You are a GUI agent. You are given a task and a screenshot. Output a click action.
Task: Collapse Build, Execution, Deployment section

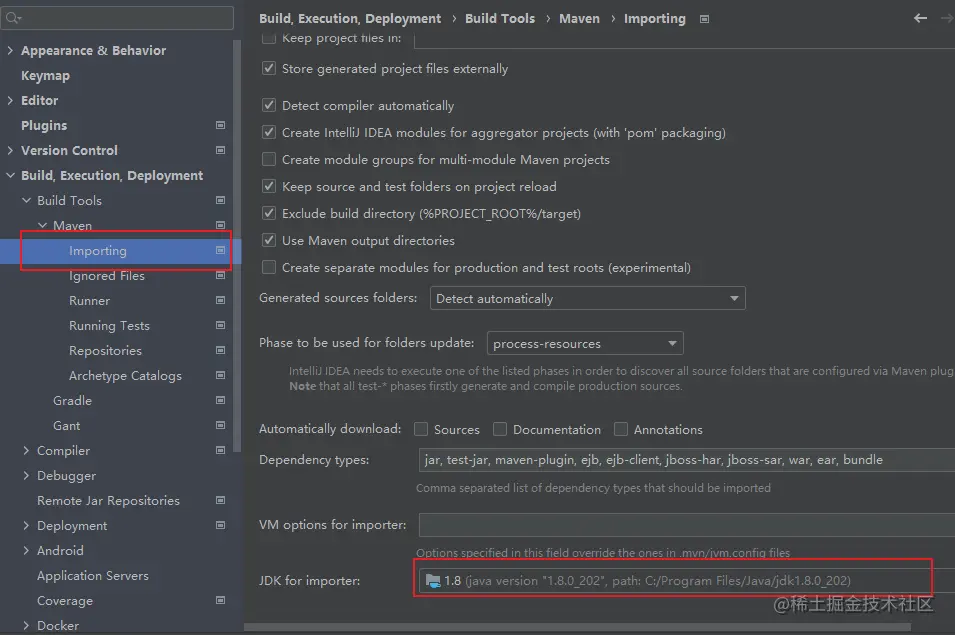(10, 175)
